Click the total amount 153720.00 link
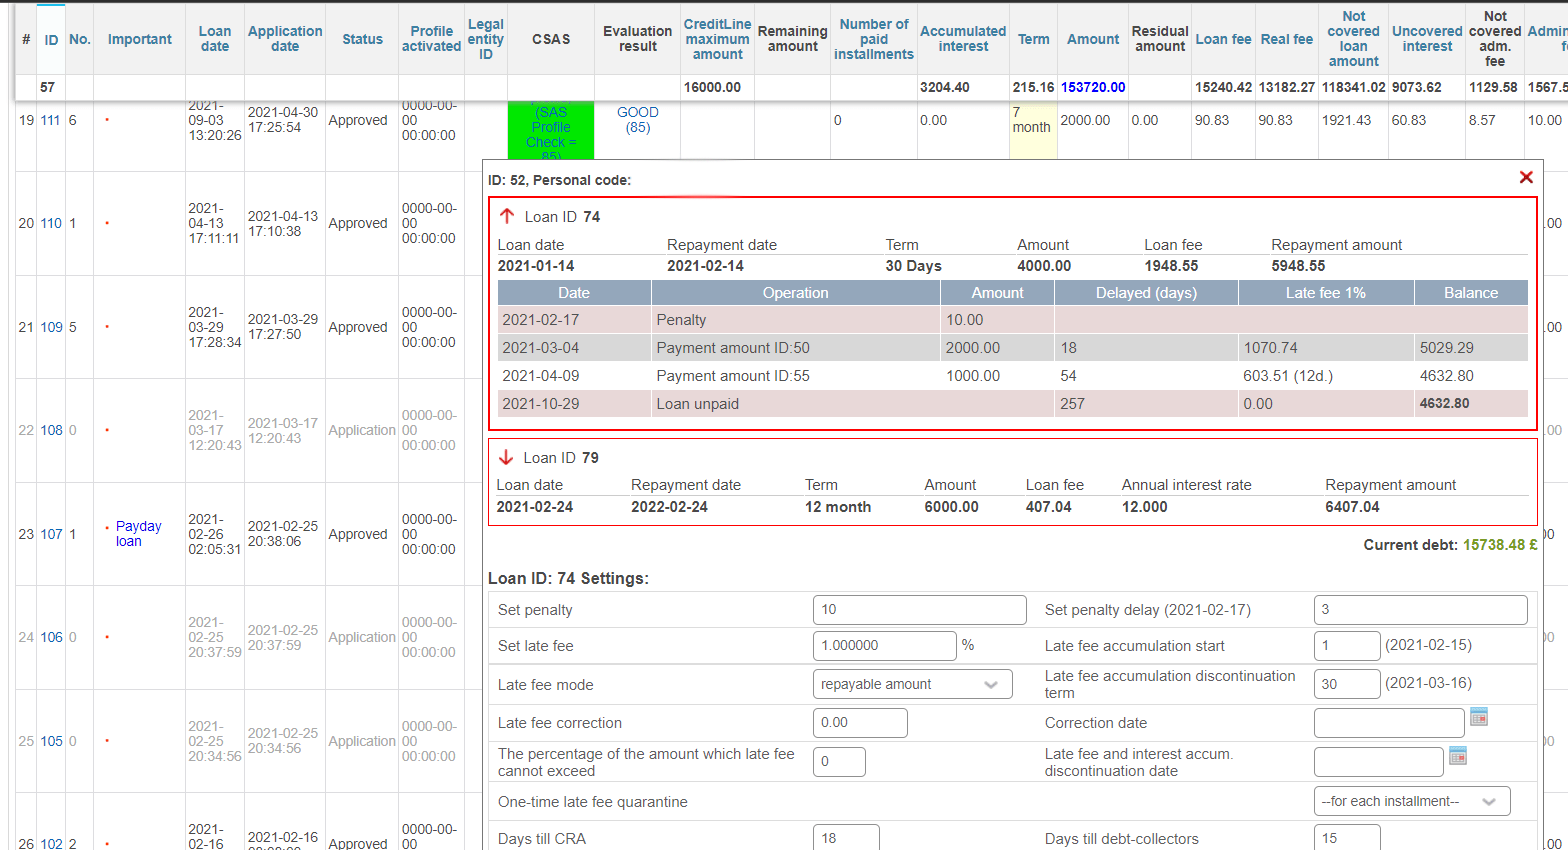 tap(1093, 87)
